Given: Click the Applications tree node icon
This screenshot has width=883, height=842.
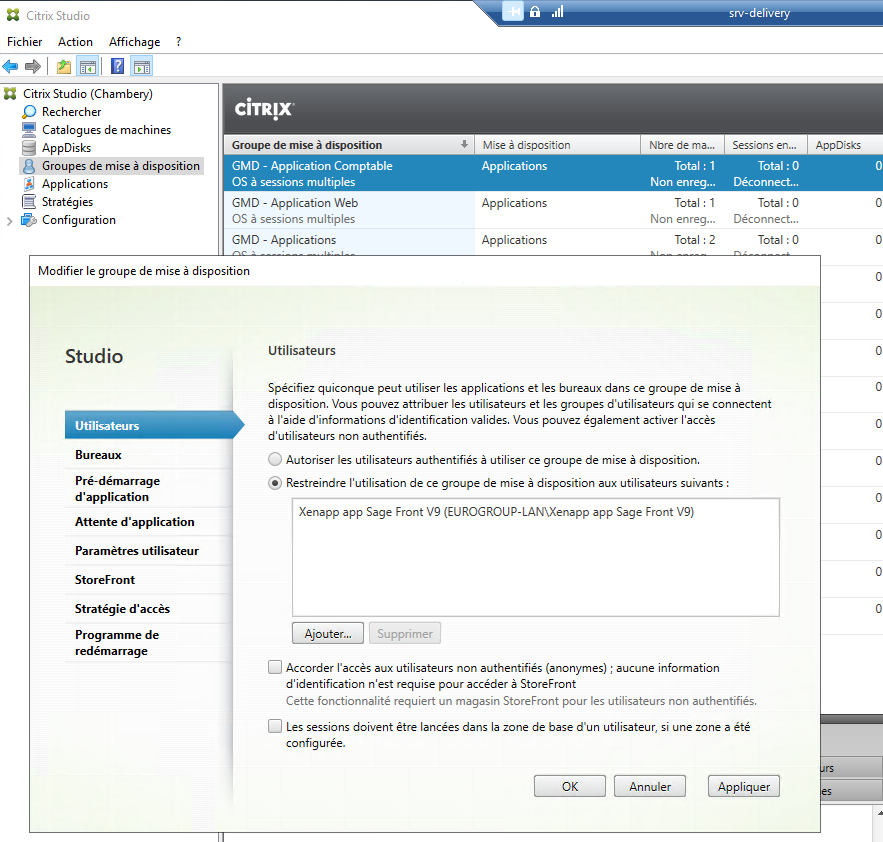Looking at the screenshot, I should pos(29,184).
